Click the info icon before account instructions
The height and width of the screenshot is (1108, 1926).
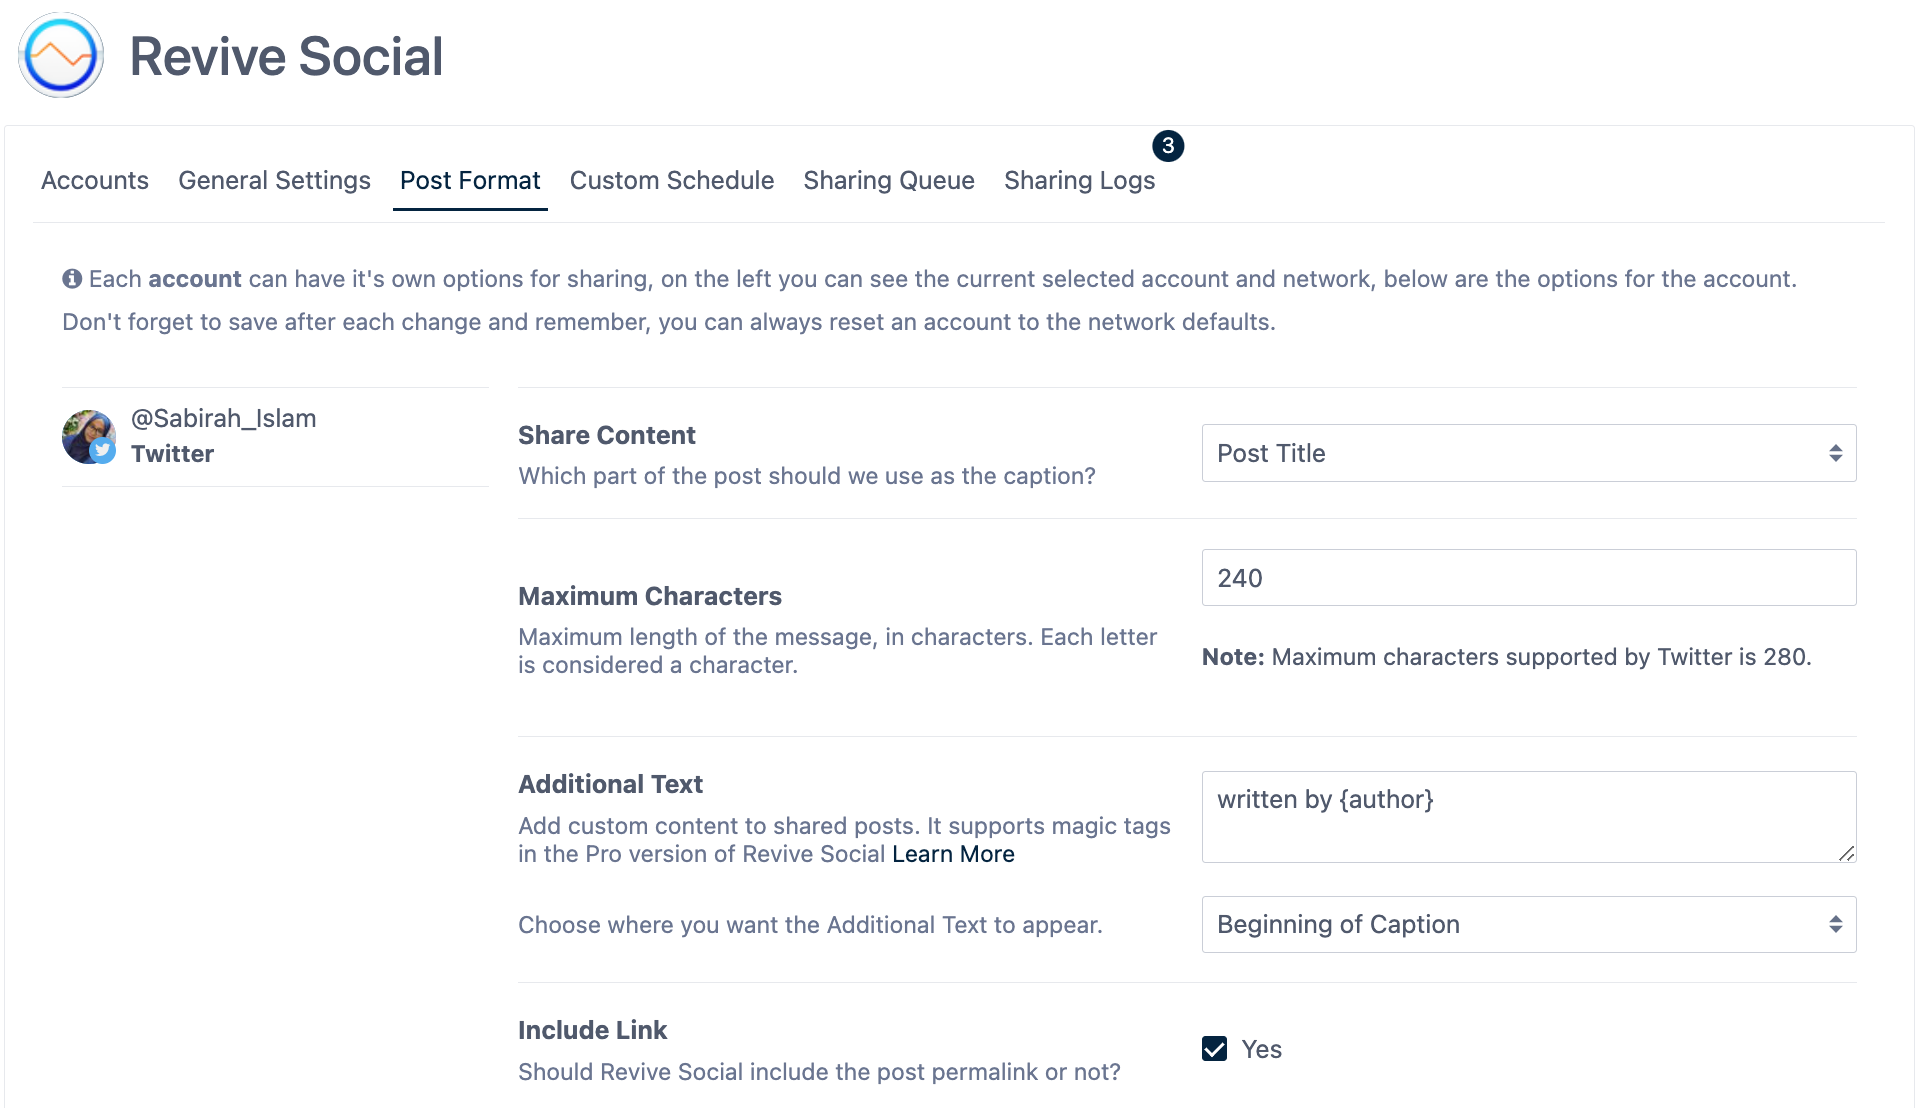(71, 278)
